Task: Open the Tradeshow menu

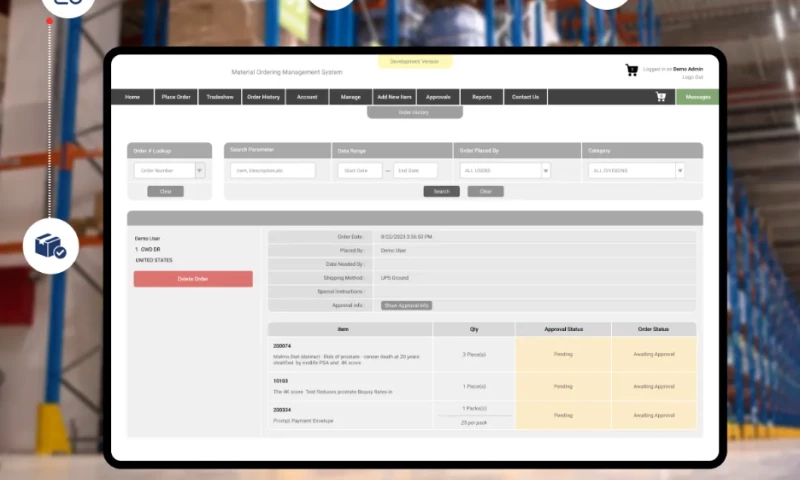Action: [x=220, y=97]
